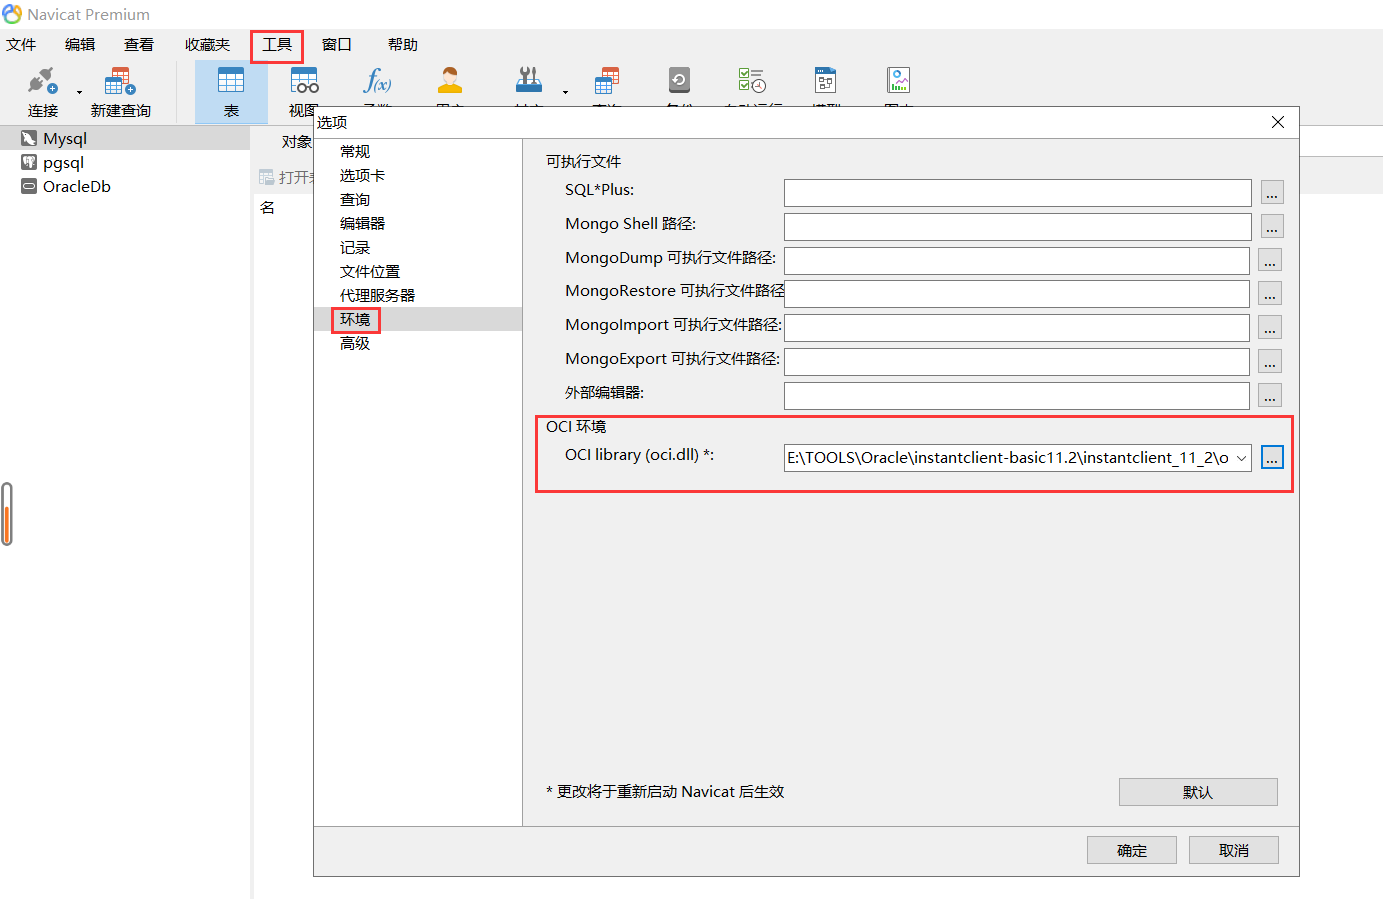Switch to the 高级 settings category
This screenshot has width=1383, height=899.
356,343
